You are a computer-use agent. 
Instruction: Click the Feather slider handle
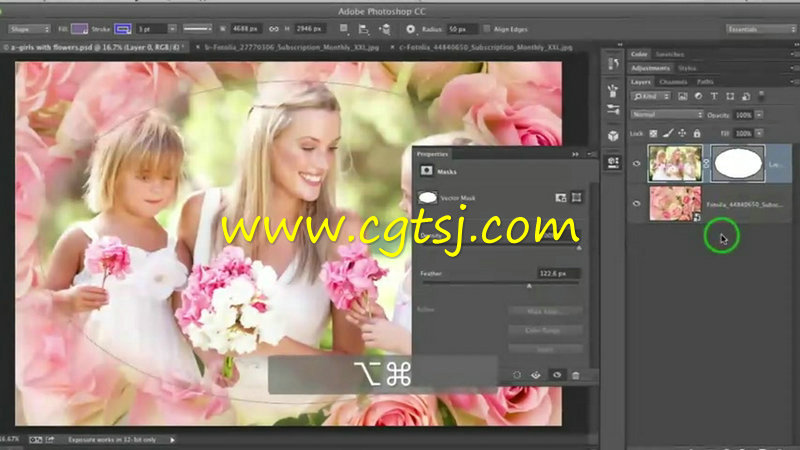529,286
